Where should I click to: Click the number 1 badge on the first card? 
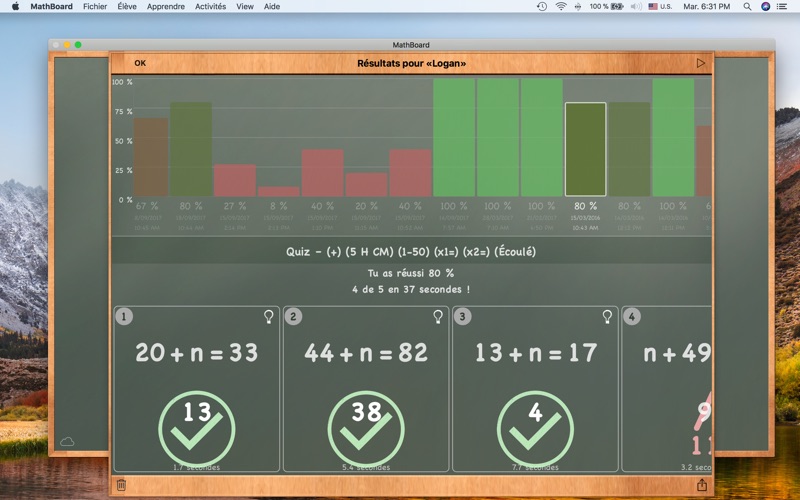(x=124, y=317)
